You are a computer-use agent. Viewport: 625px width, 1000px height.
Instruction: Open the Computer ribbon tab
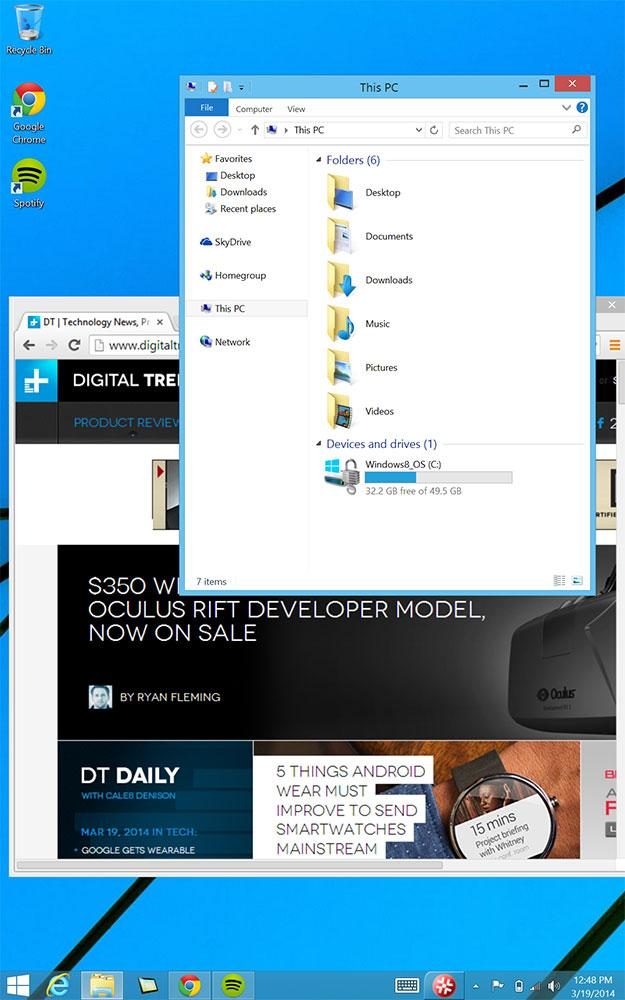254,109
